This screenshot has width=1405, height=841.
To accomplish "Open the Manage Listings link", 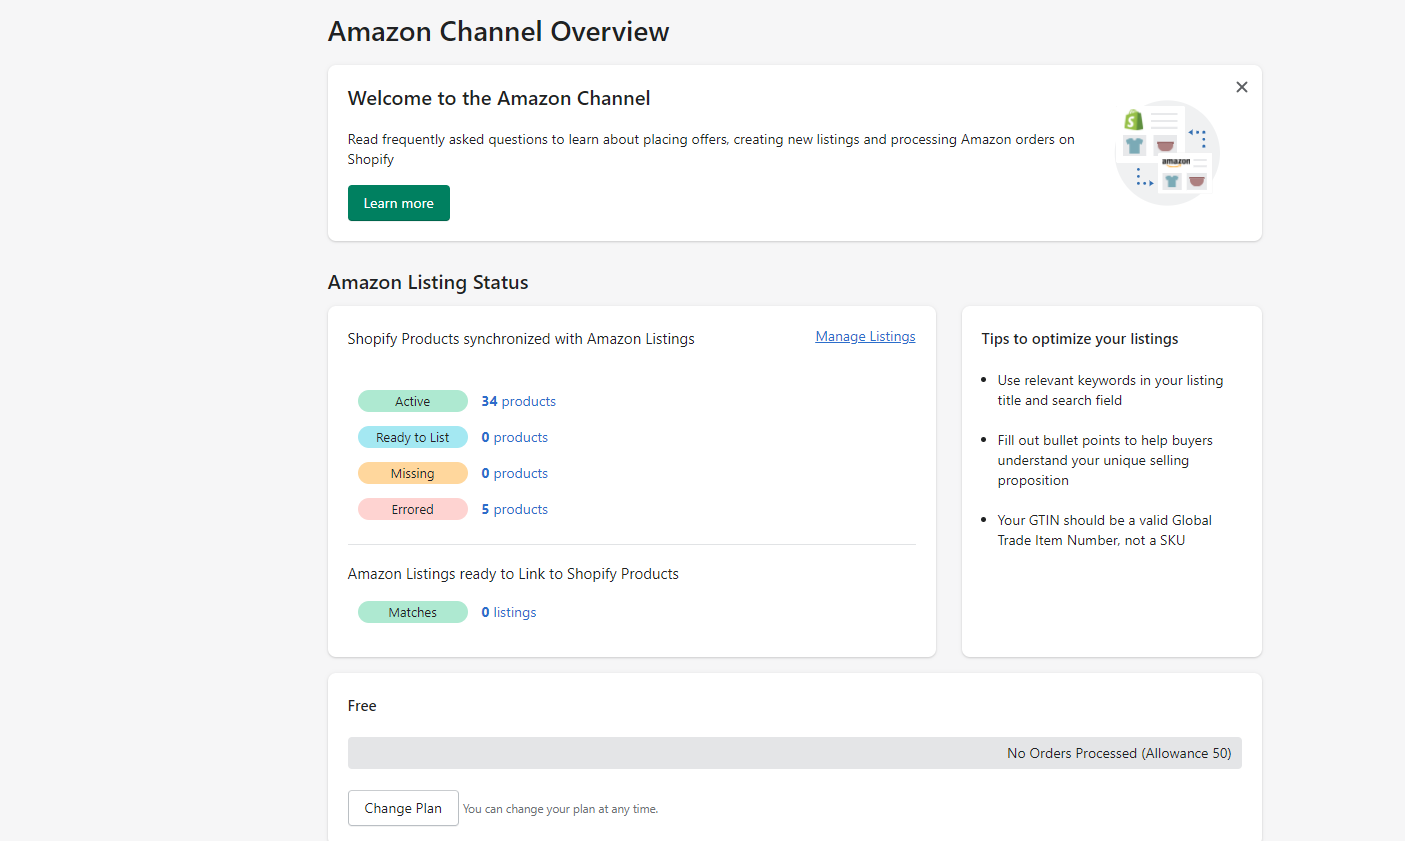I will 865,336.
